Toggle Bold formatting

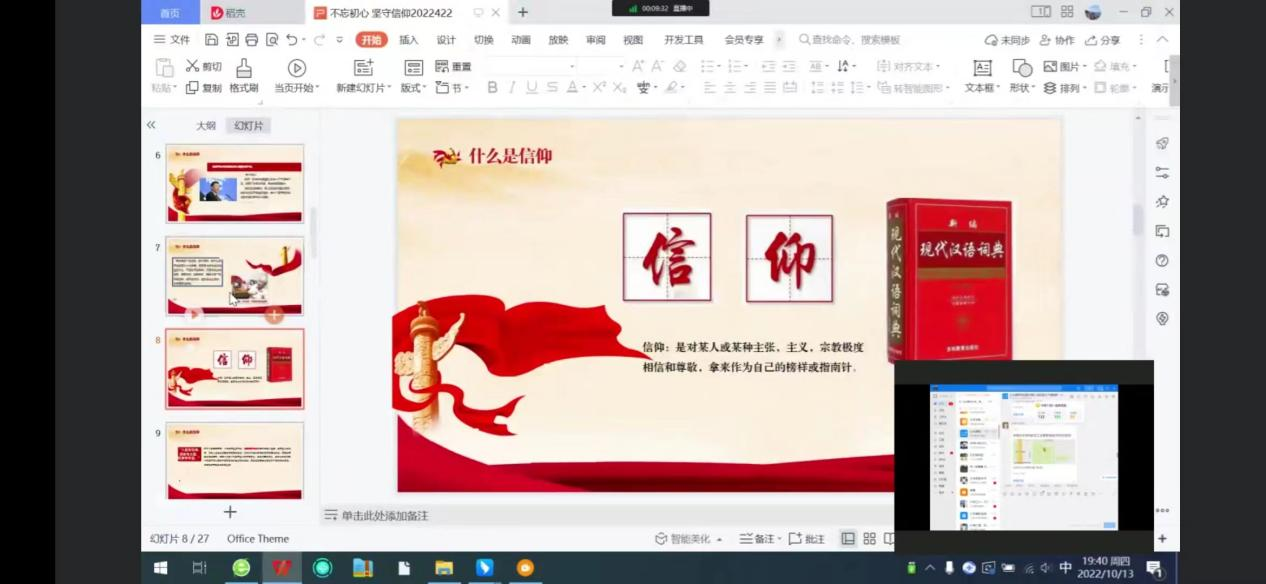492,88
